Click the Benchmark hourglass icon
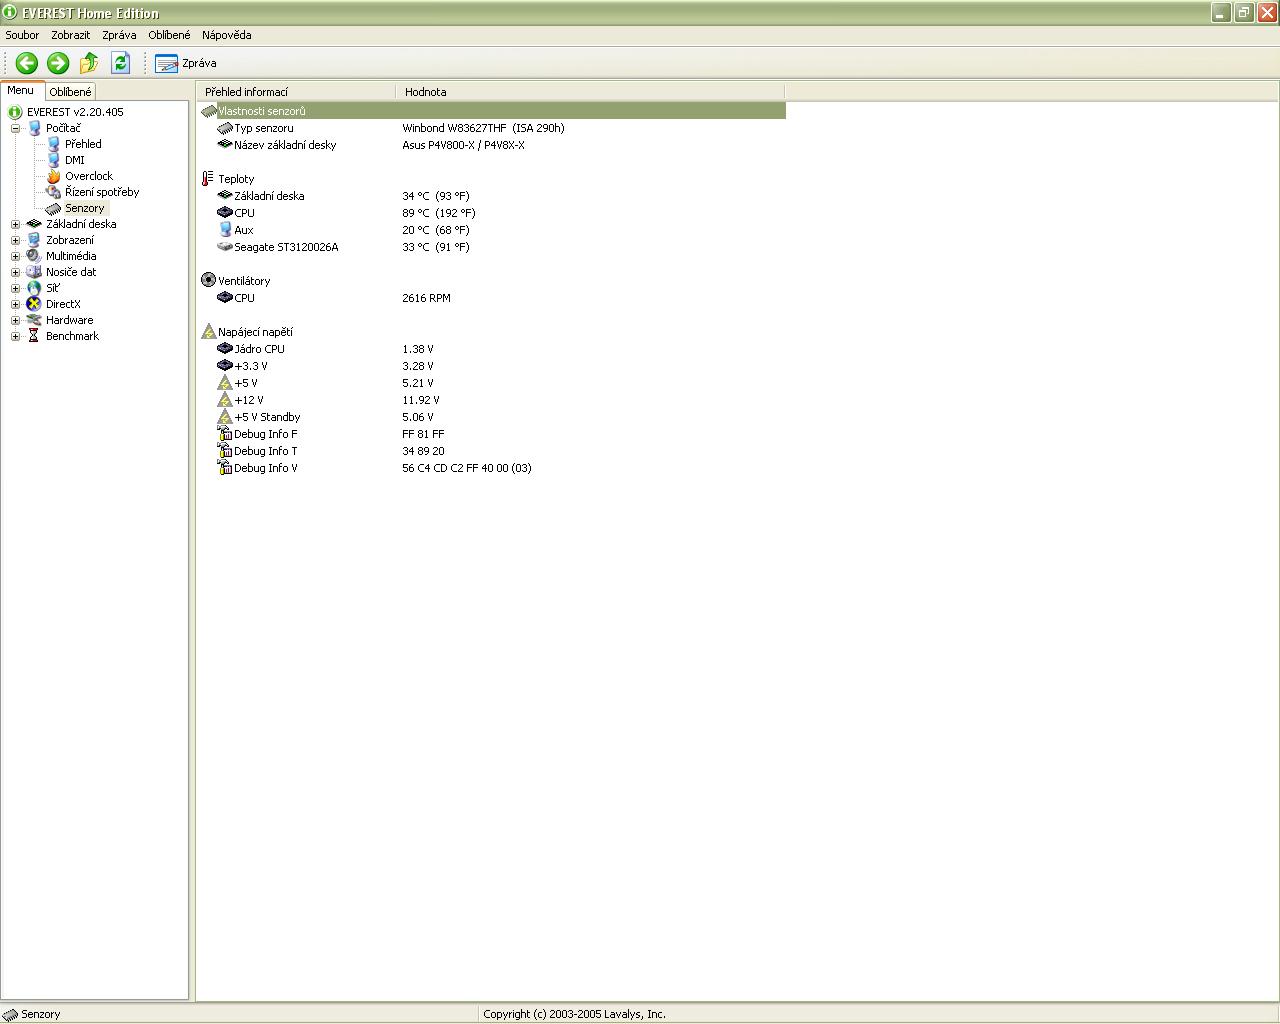 [34, 336]
